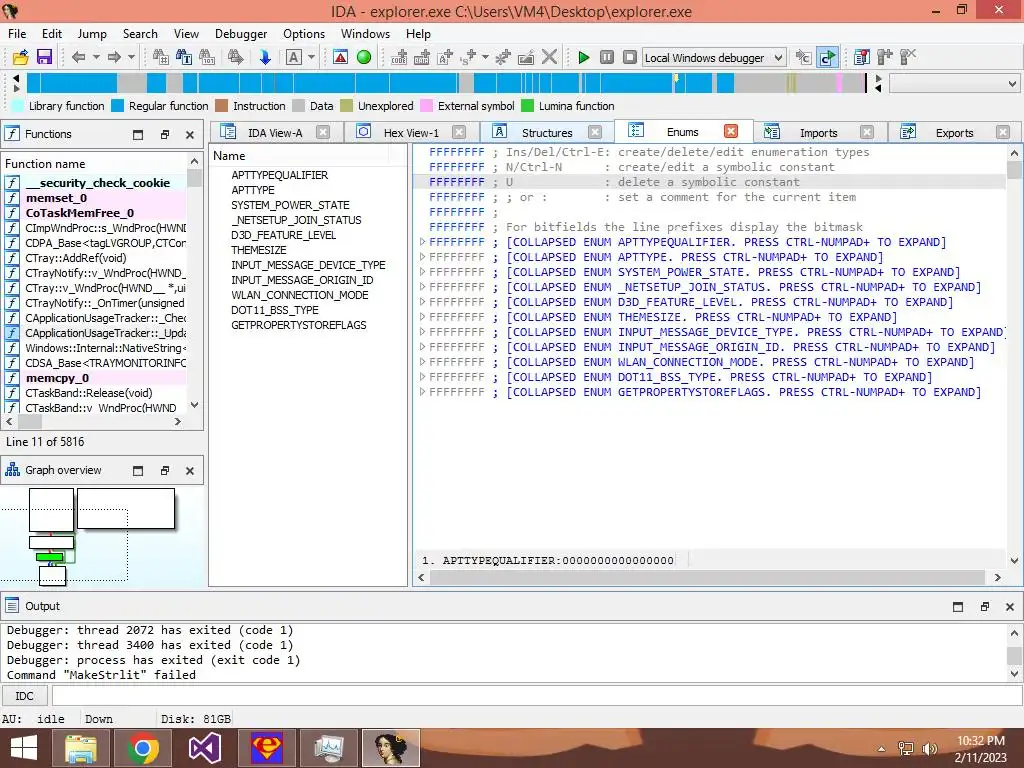
Task: Switch to the Structures tab
Action: 547,133
